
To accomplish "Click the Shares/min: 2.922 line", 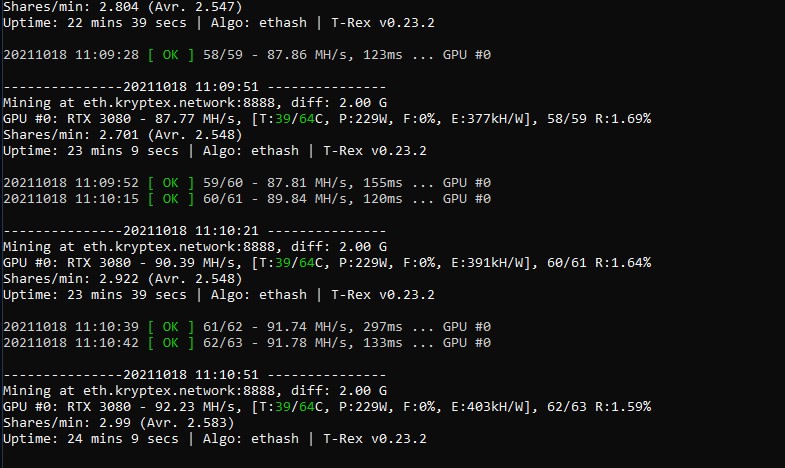I will [x=123, y=279].
